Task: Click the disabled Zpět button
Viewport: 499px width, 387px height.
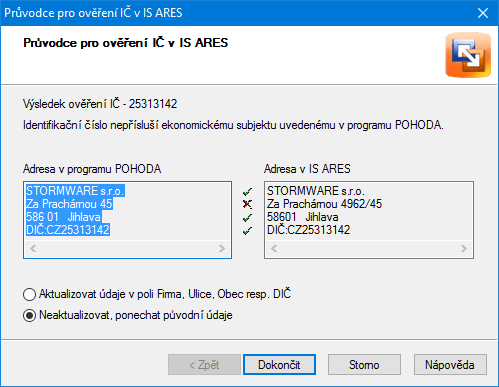Action: [204, 365]
